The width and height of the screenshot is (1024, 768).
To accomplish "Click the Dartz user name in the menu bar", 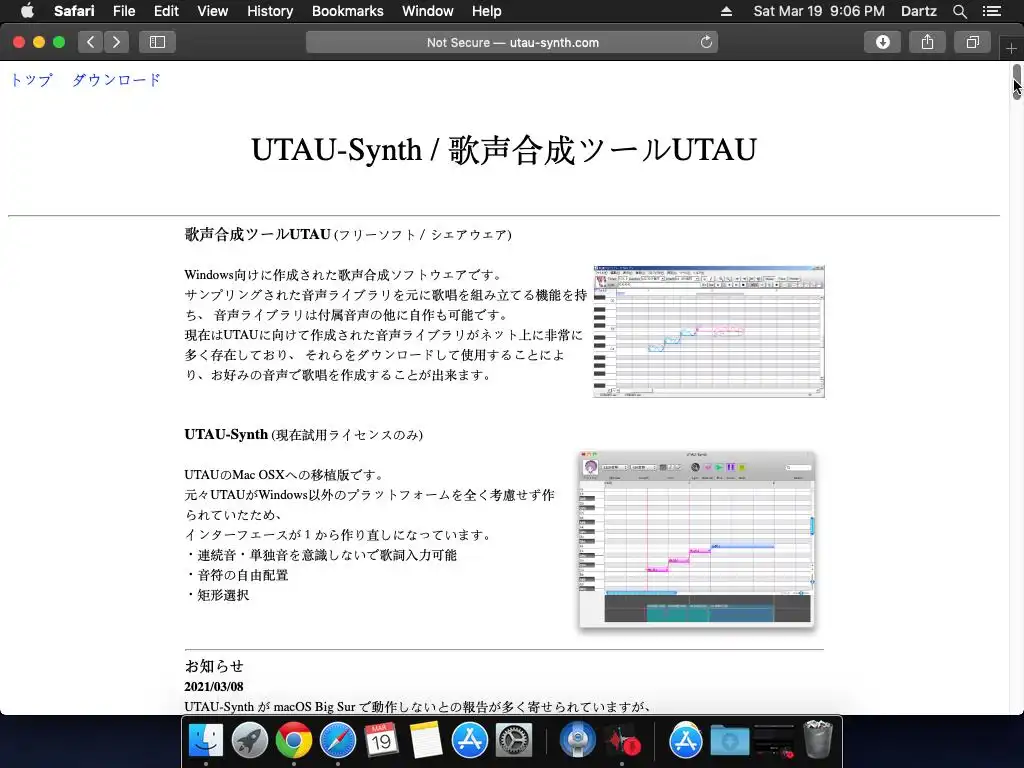I will point(918,11).
